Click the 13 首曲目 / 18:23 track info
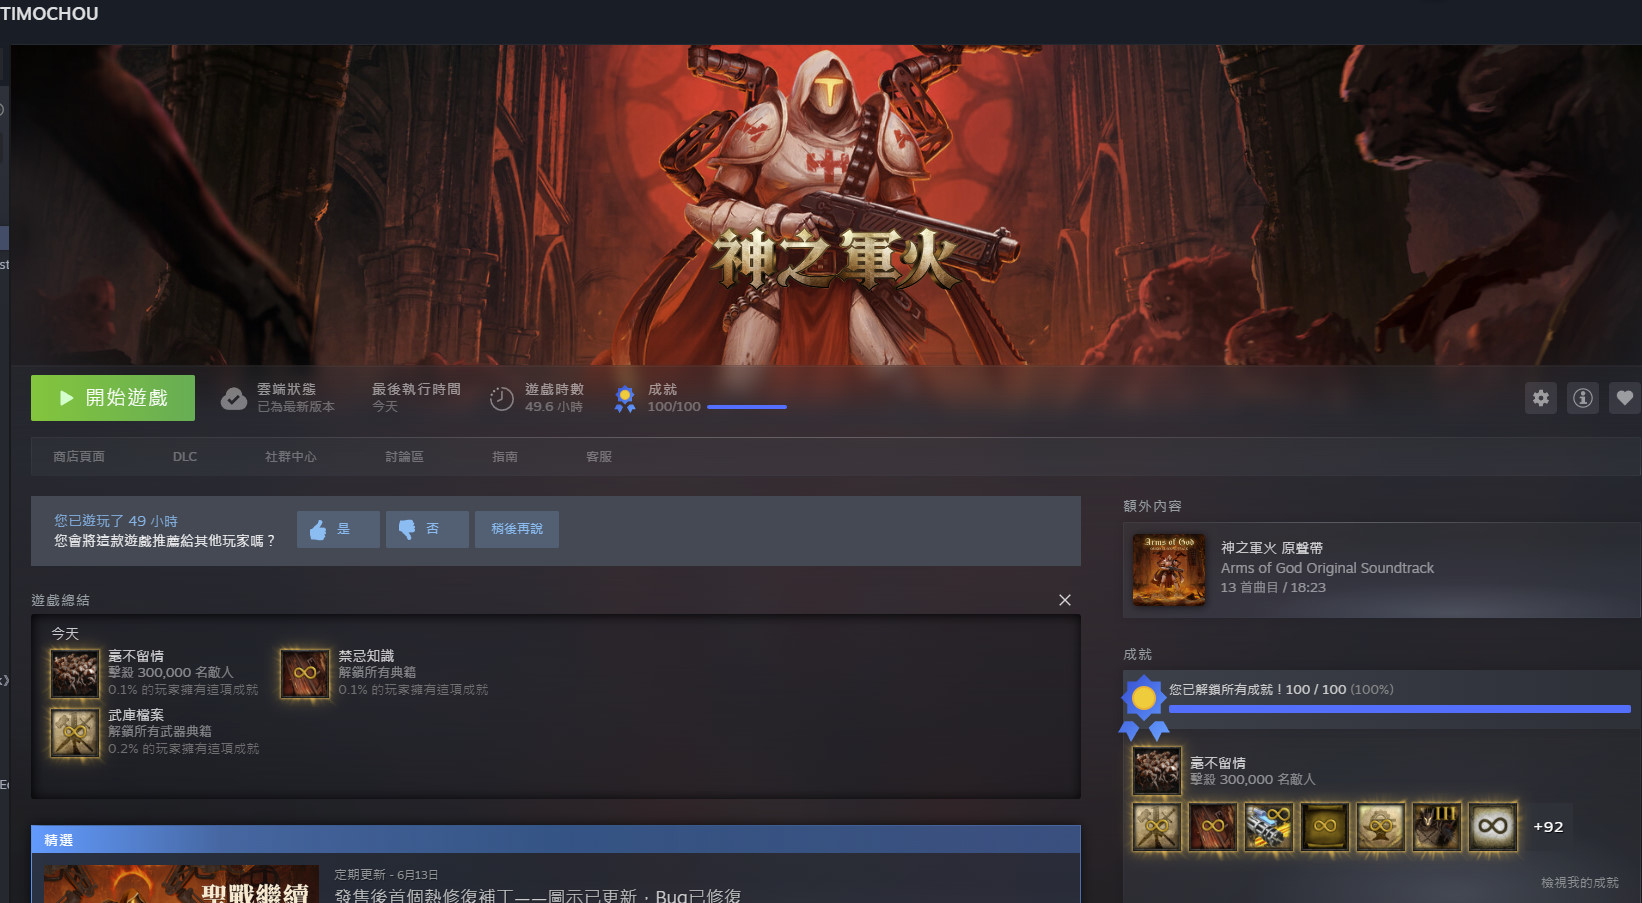This screenshot has height=903, width=1642. click(1273, 588)
